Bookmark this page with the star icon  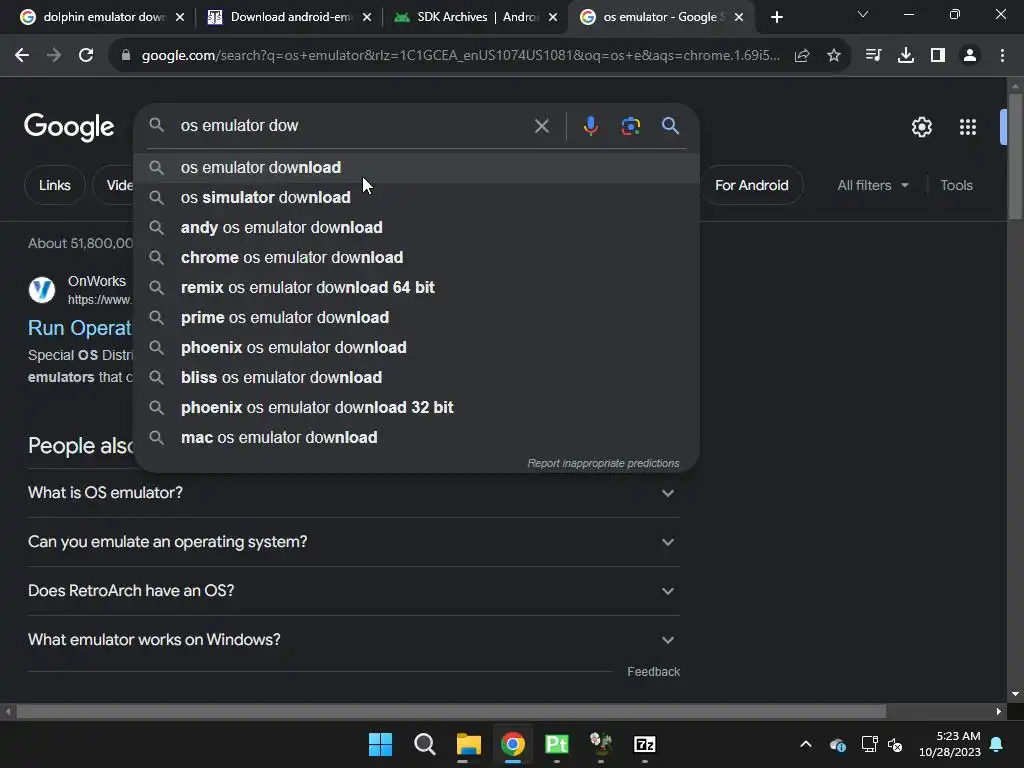pyautogui.click(x=834, y=56)
